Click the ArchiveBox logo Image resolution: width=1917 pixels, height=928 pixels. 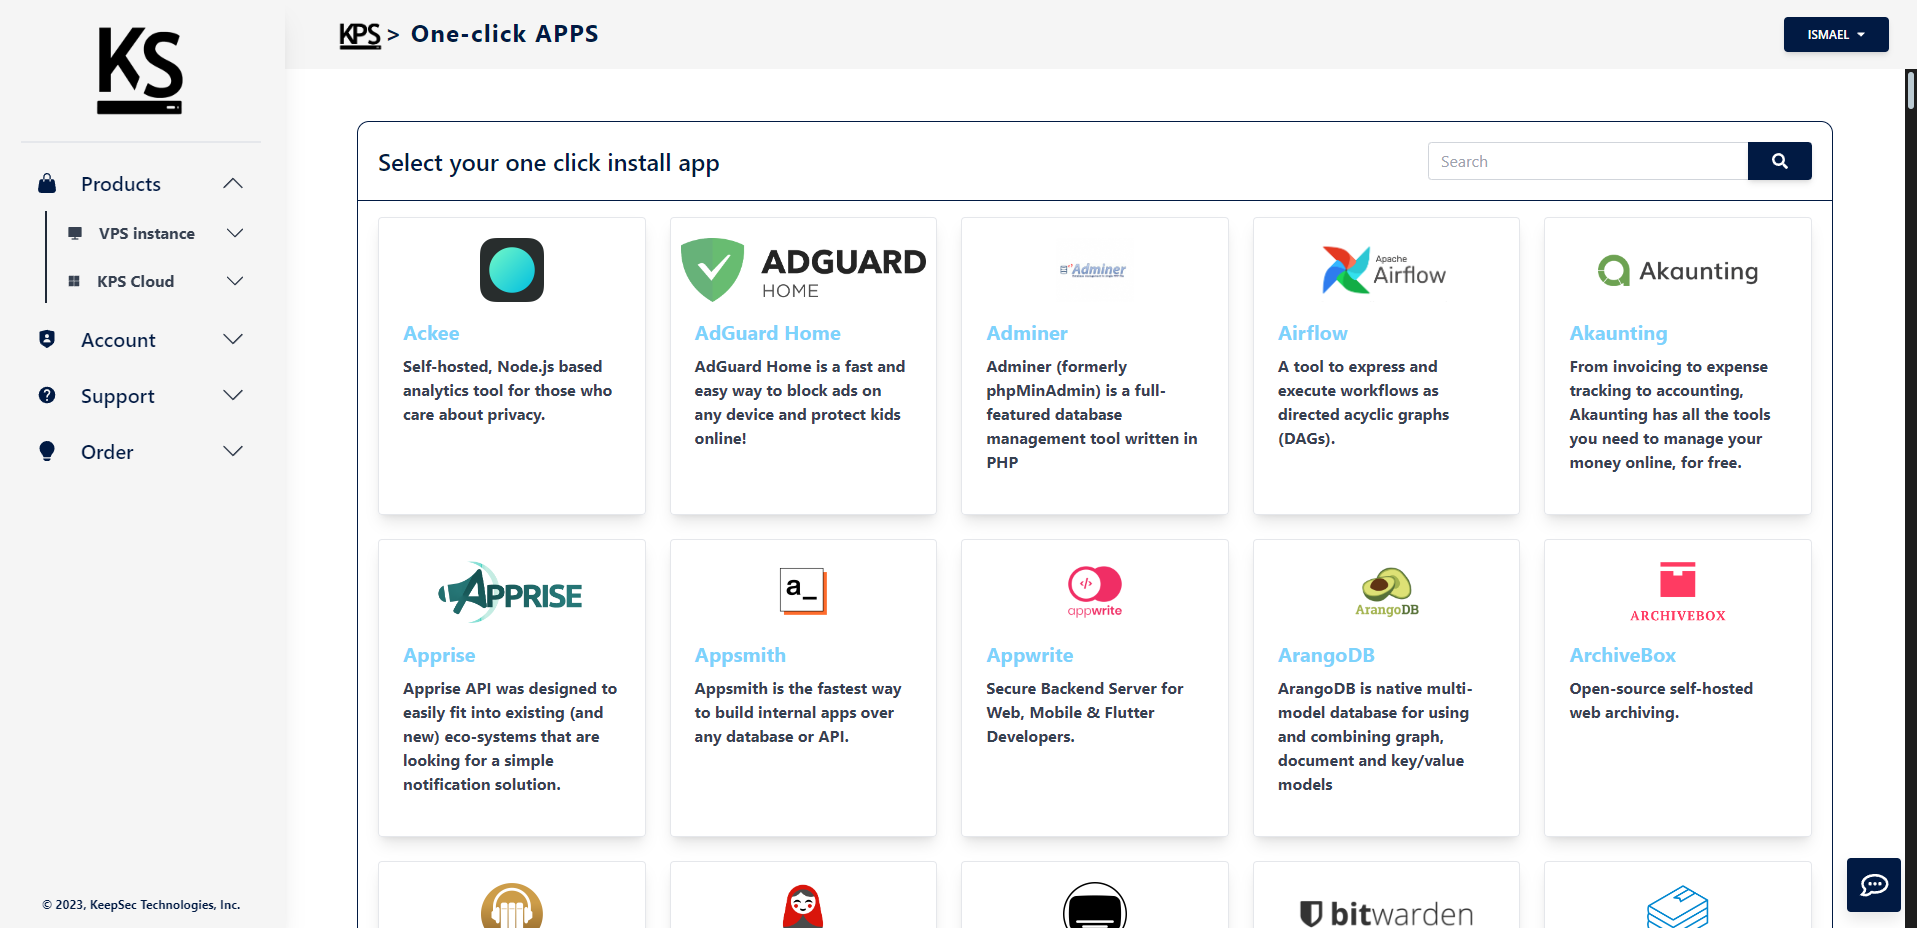(1677, 592)
